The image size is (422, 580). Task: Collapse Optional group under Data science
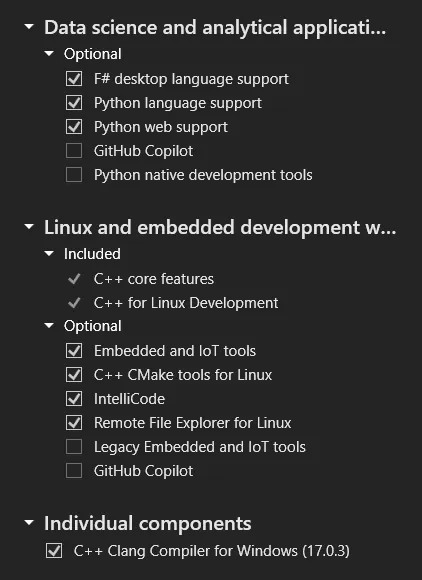49,54
